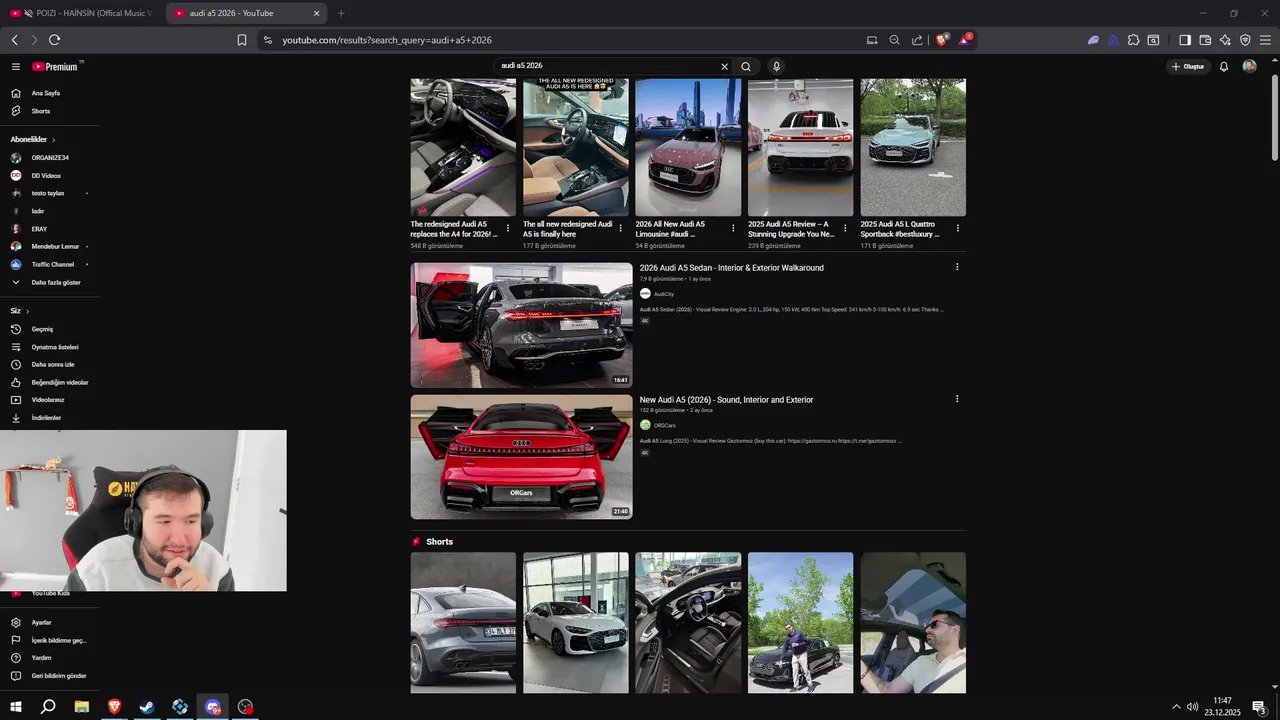Open Geri bildirim gönder feedback
1280x720 pixels.
click(50, 676)
